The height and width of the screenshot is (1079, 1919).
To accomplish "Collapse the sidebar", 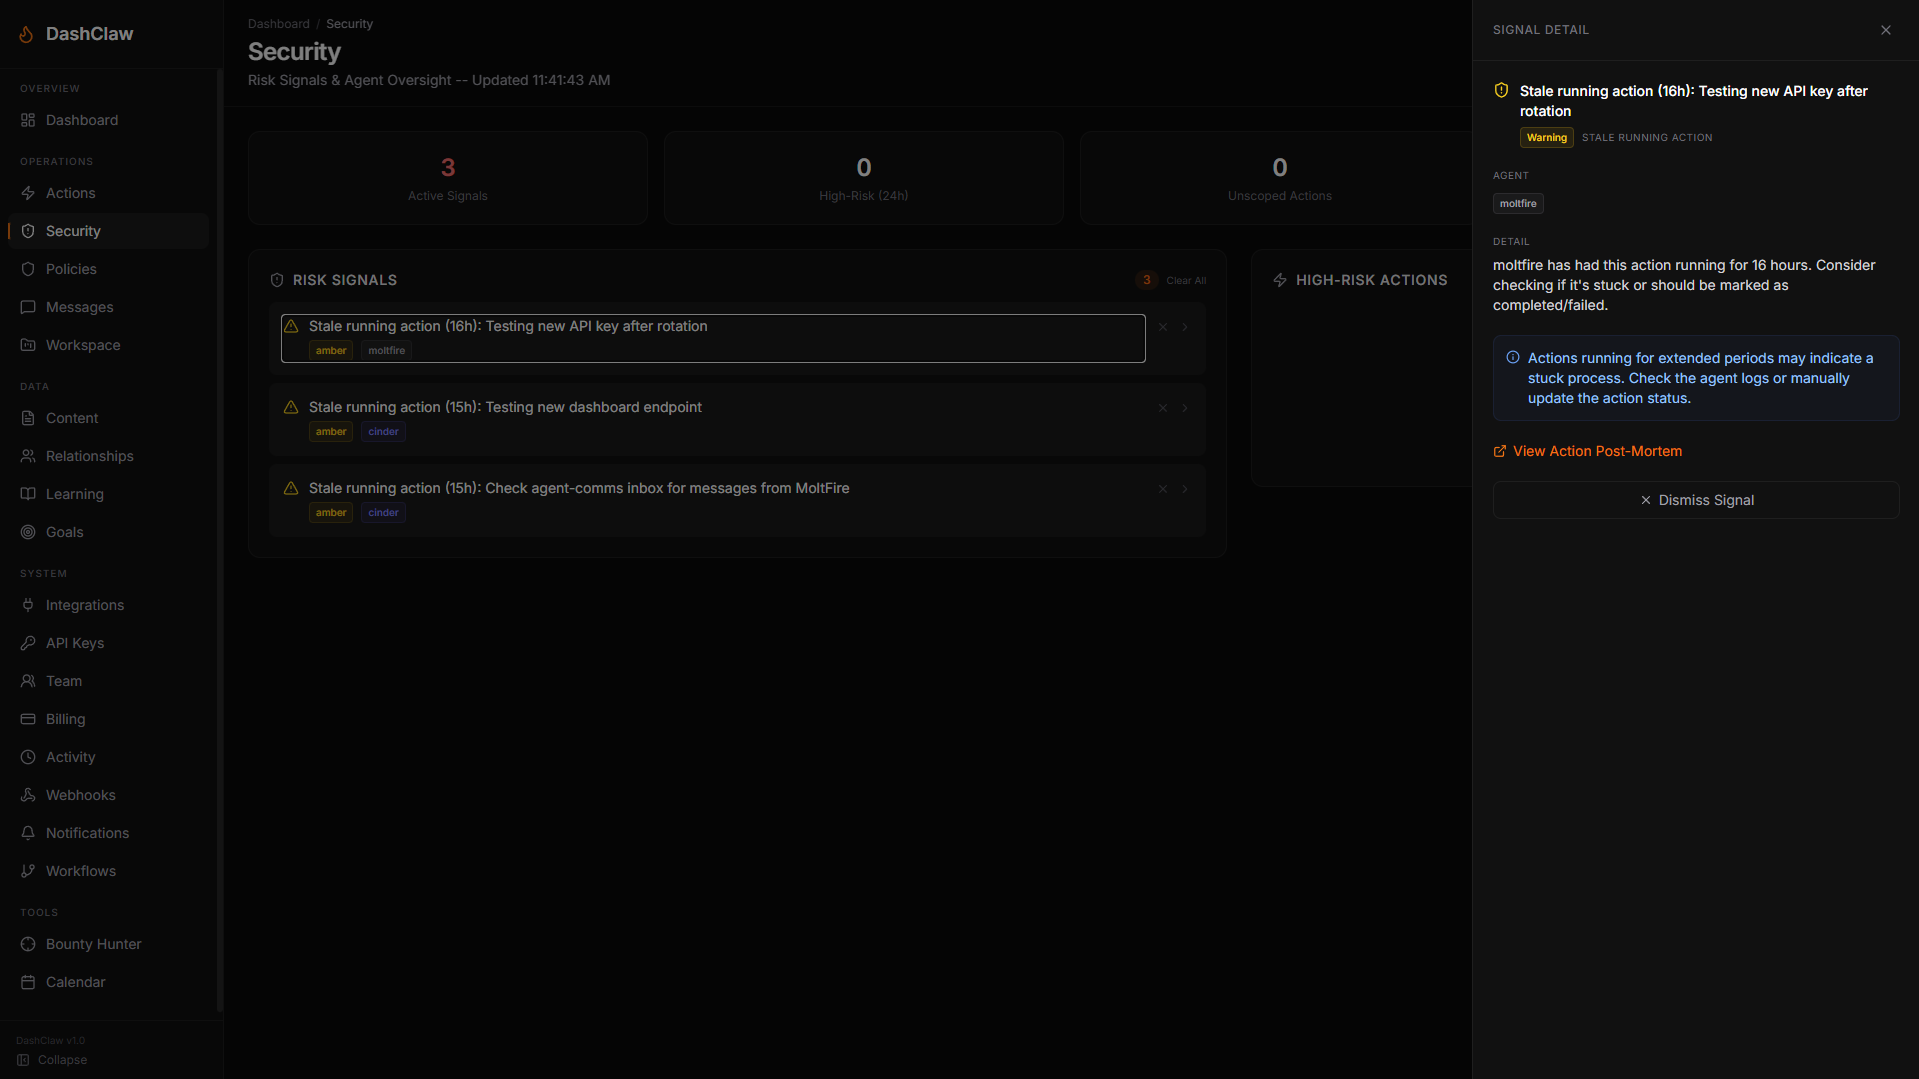I will tap(51, 1060).
